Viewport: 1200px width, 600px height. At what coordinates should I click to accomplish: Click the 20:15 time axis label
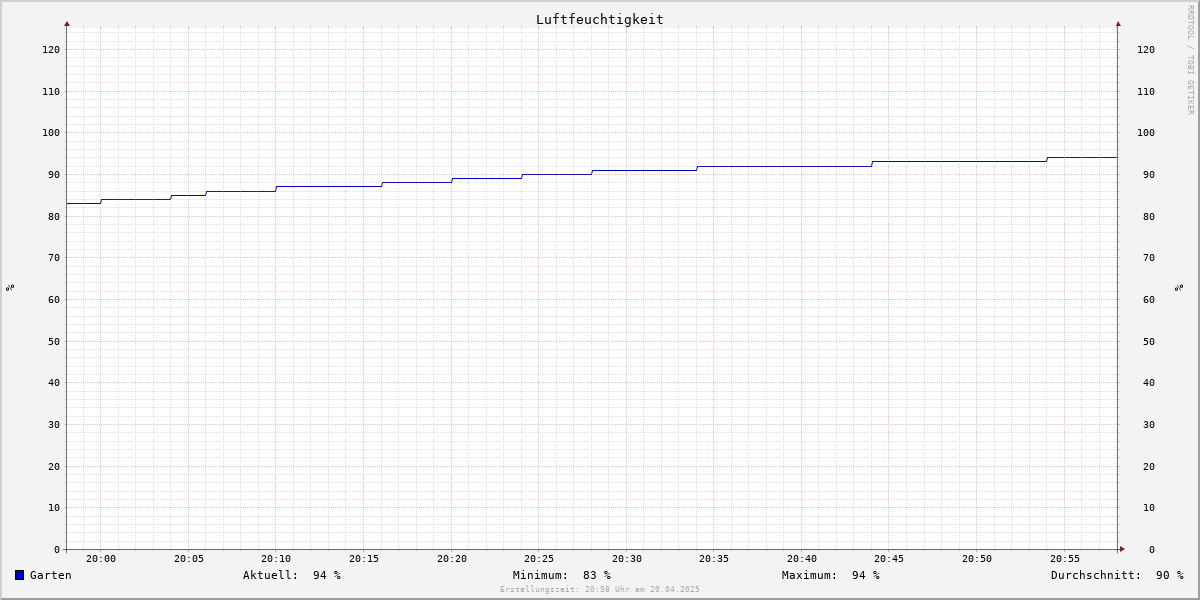[364, 559]
